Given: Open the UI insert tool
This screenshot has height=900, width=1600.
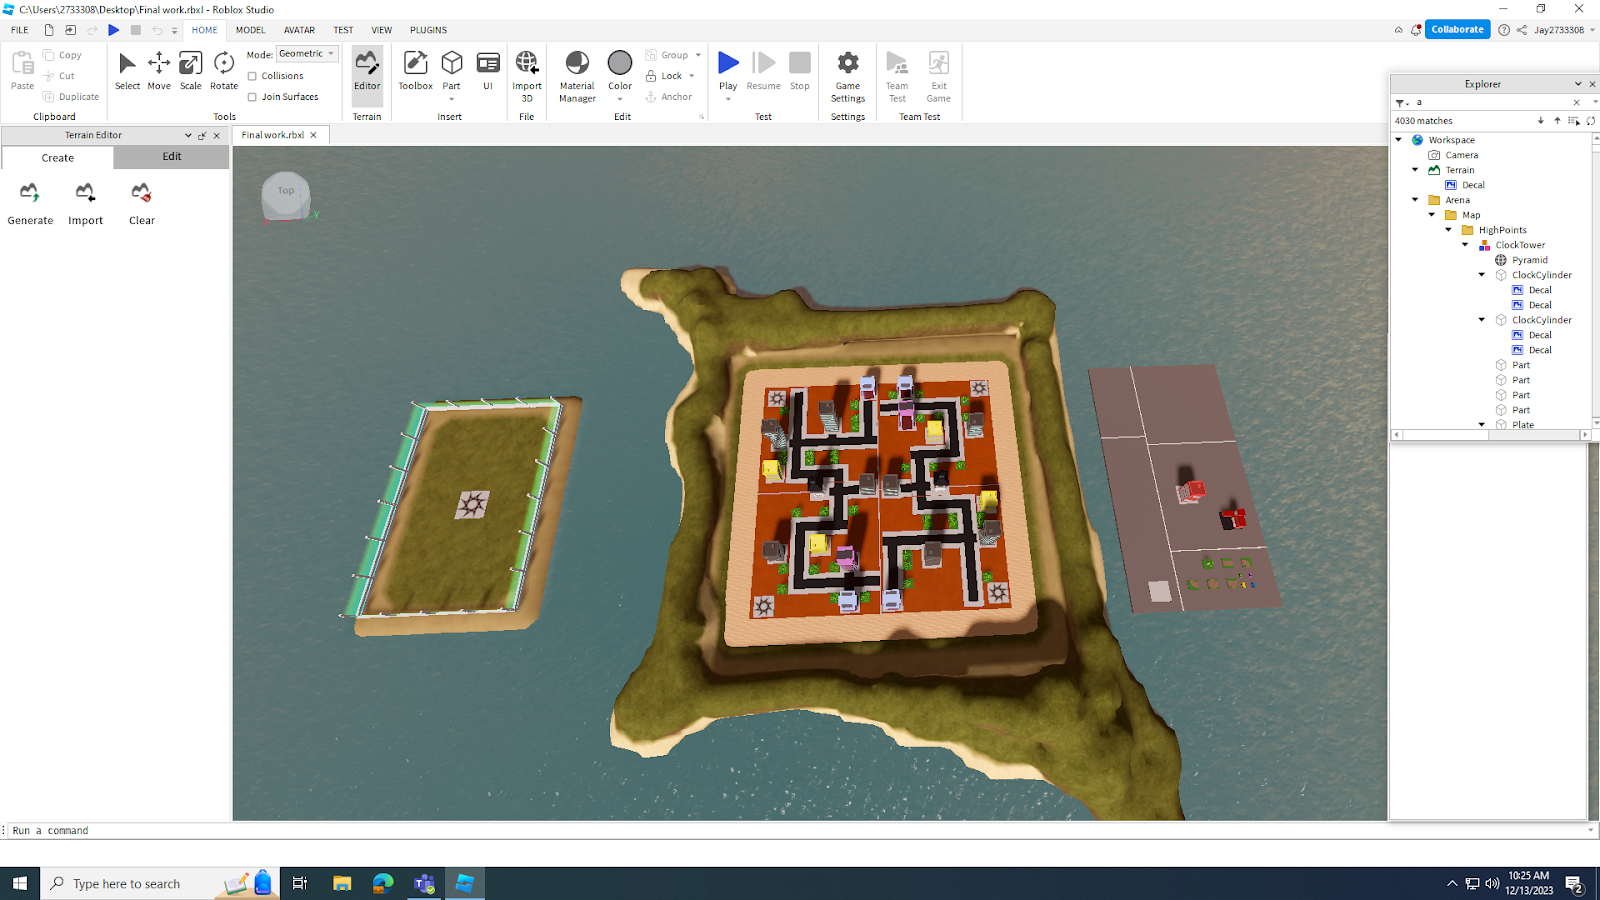Looking at the screenshot, I should click(x=488, y=71).
